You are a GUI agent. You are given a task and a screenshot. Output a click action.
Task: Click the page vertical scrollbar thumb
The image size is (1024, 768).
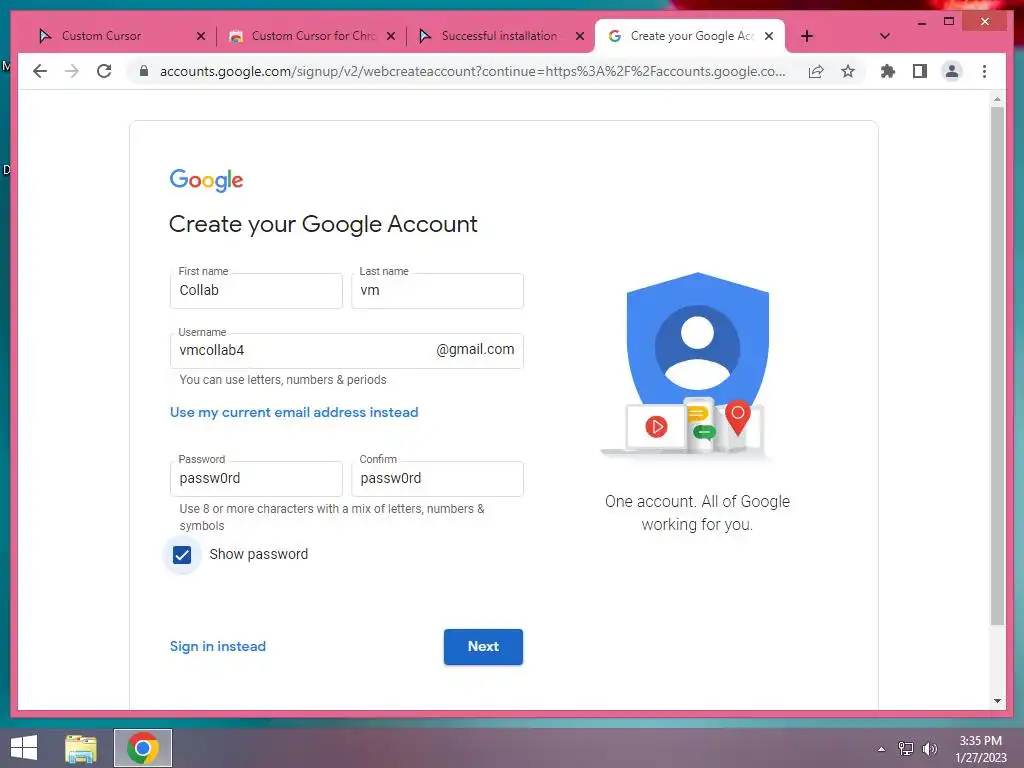point(997,366)
